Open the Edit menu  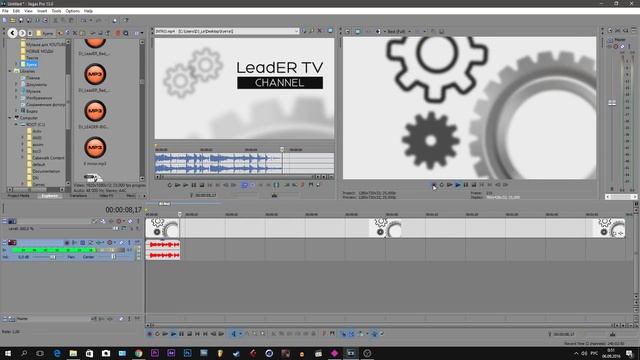pos(16,11)
